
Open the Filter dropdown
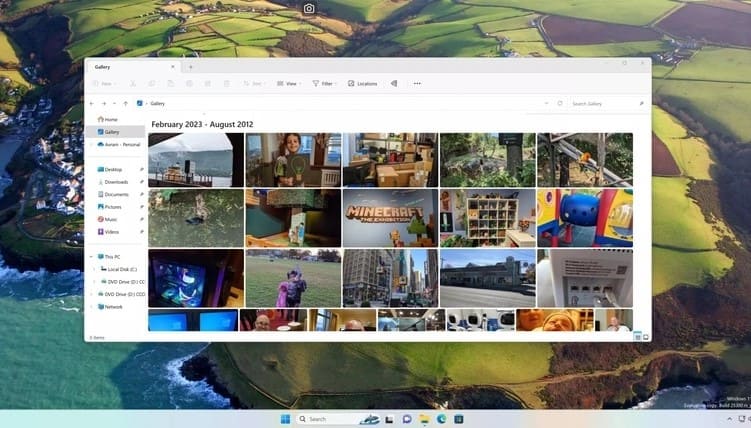point(325,84)
